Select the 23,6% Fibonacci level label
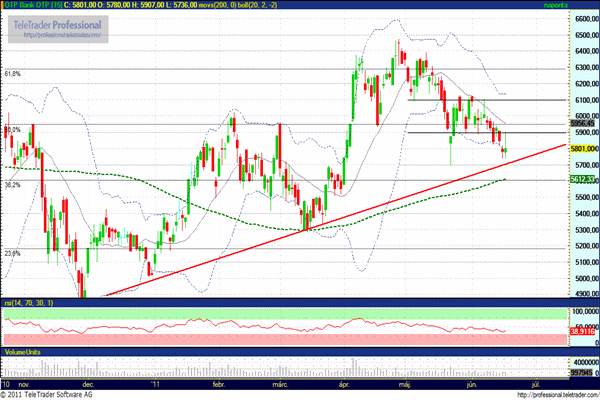Image resolution: width=600 pixels, height=400 pixels. (13, 254)
